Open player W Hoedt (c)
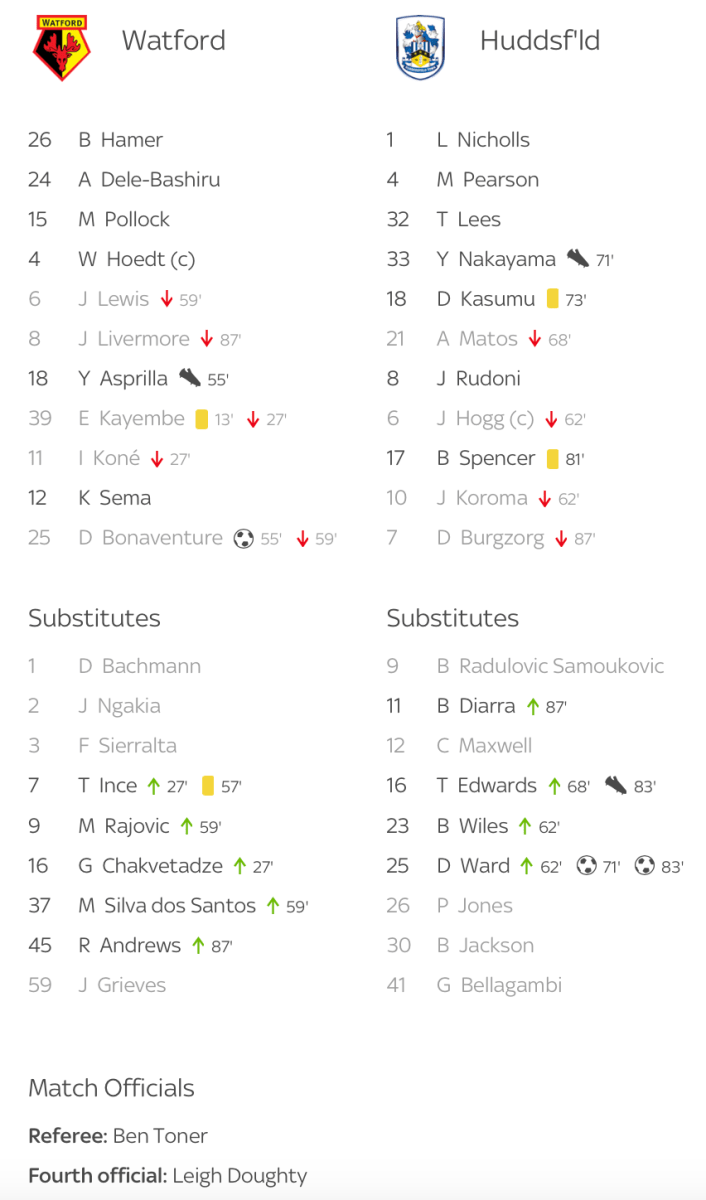The height and width of the screenshot is (1200, 706). [137, 259]
